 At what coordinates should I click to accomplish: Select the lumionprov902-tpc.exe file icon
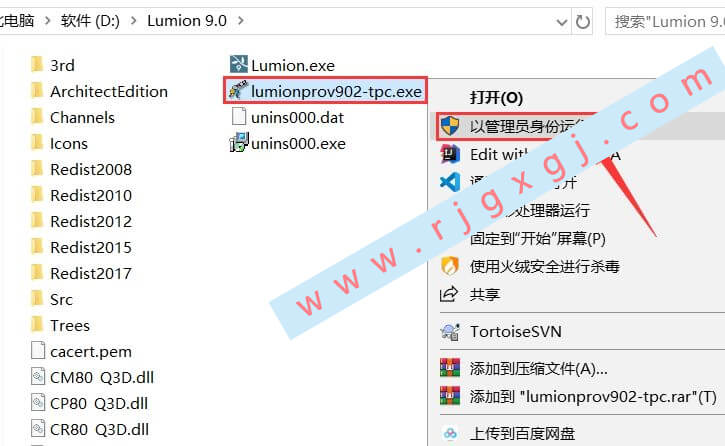(x=239, y=91)
